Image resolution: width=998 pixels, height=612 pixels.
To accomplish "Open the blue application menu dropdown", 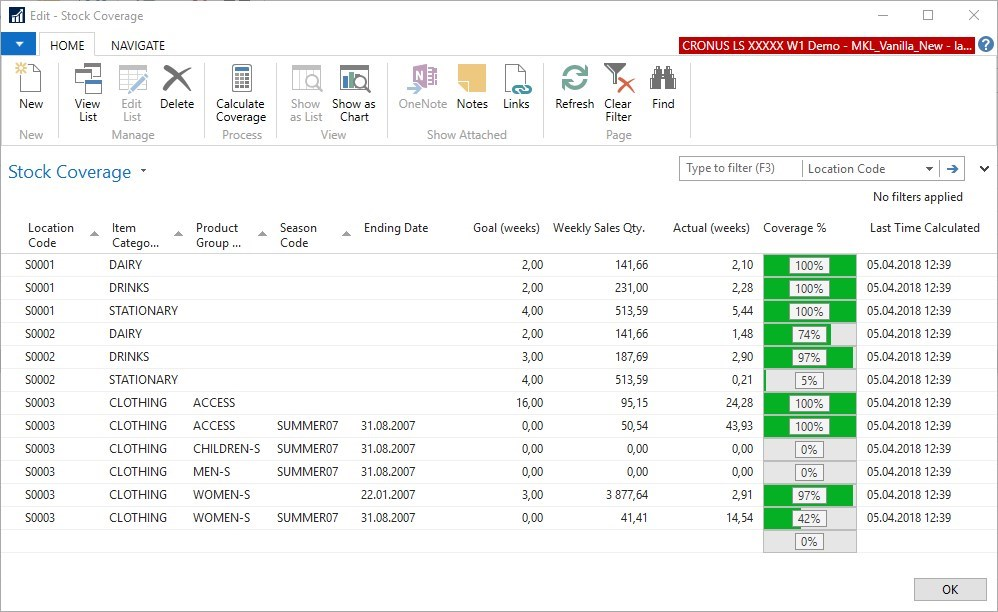I will coord(19,44).
